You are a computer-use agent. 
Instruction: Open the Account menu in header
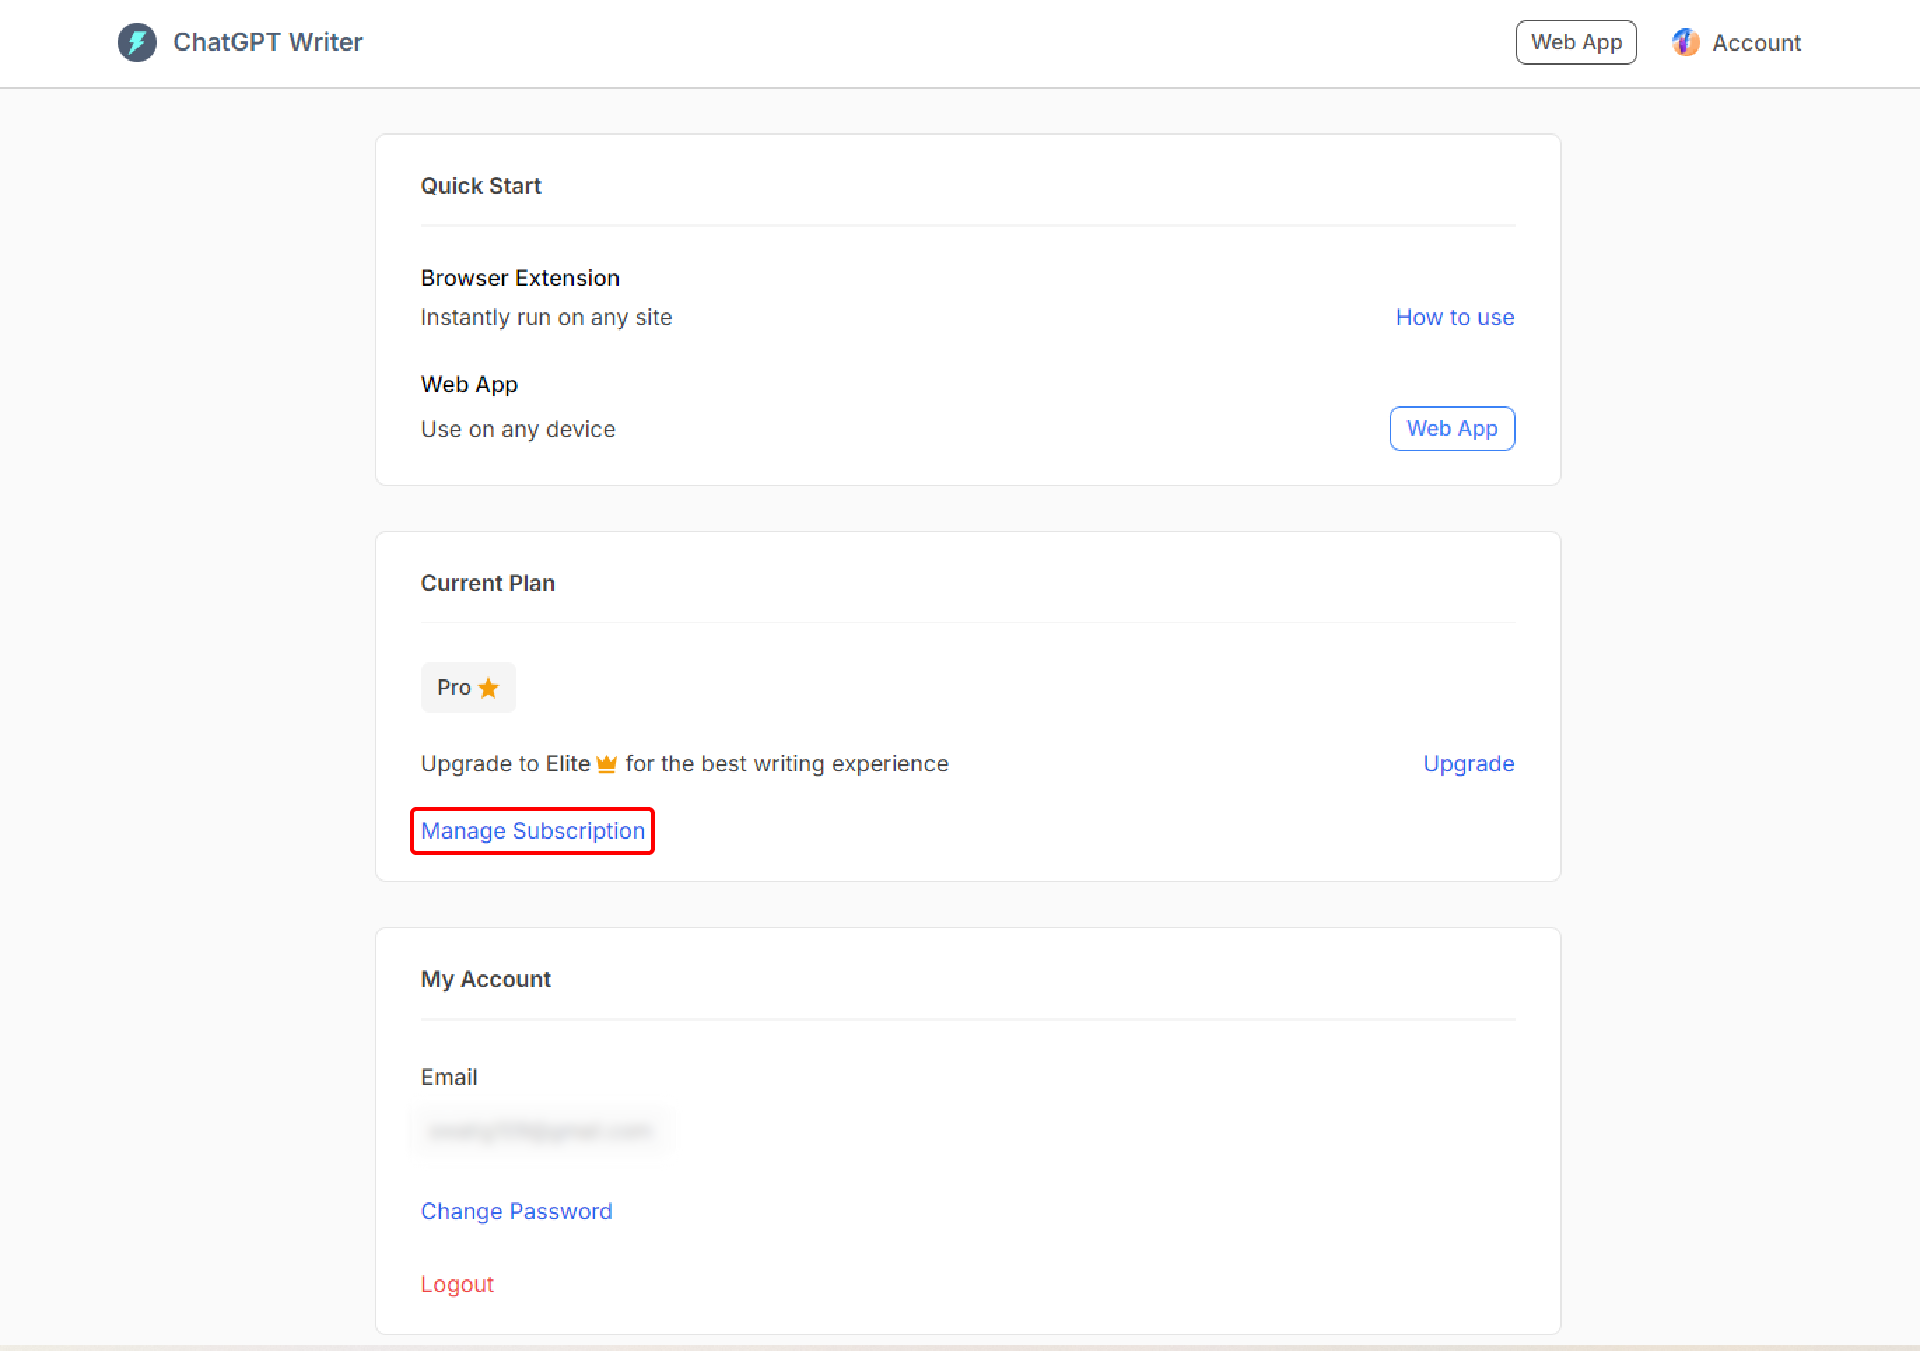1755,43
